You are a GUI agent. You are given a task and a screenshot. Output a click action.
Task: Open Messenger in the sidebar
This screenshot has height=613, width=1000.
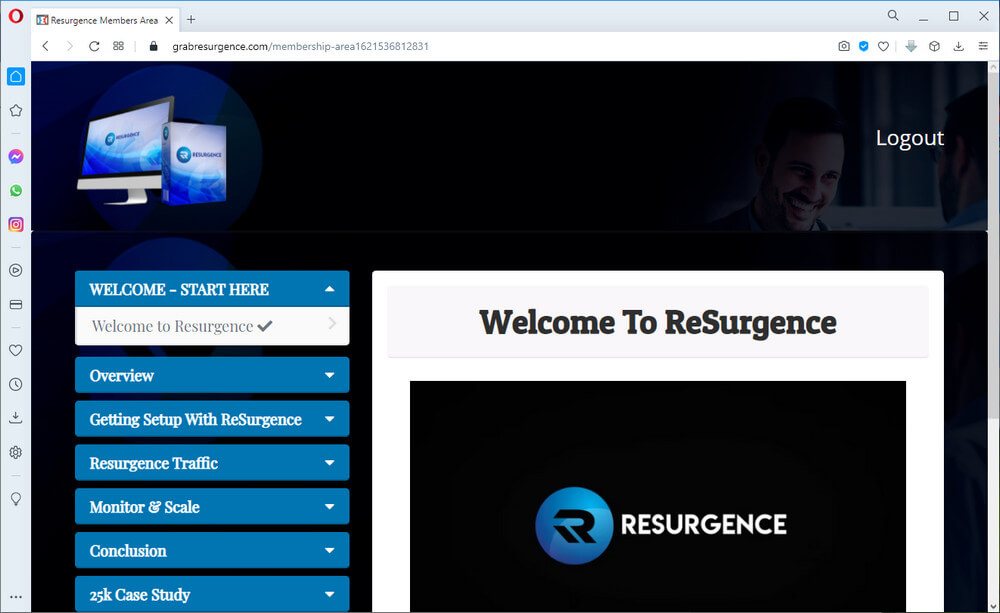(16, 156)
